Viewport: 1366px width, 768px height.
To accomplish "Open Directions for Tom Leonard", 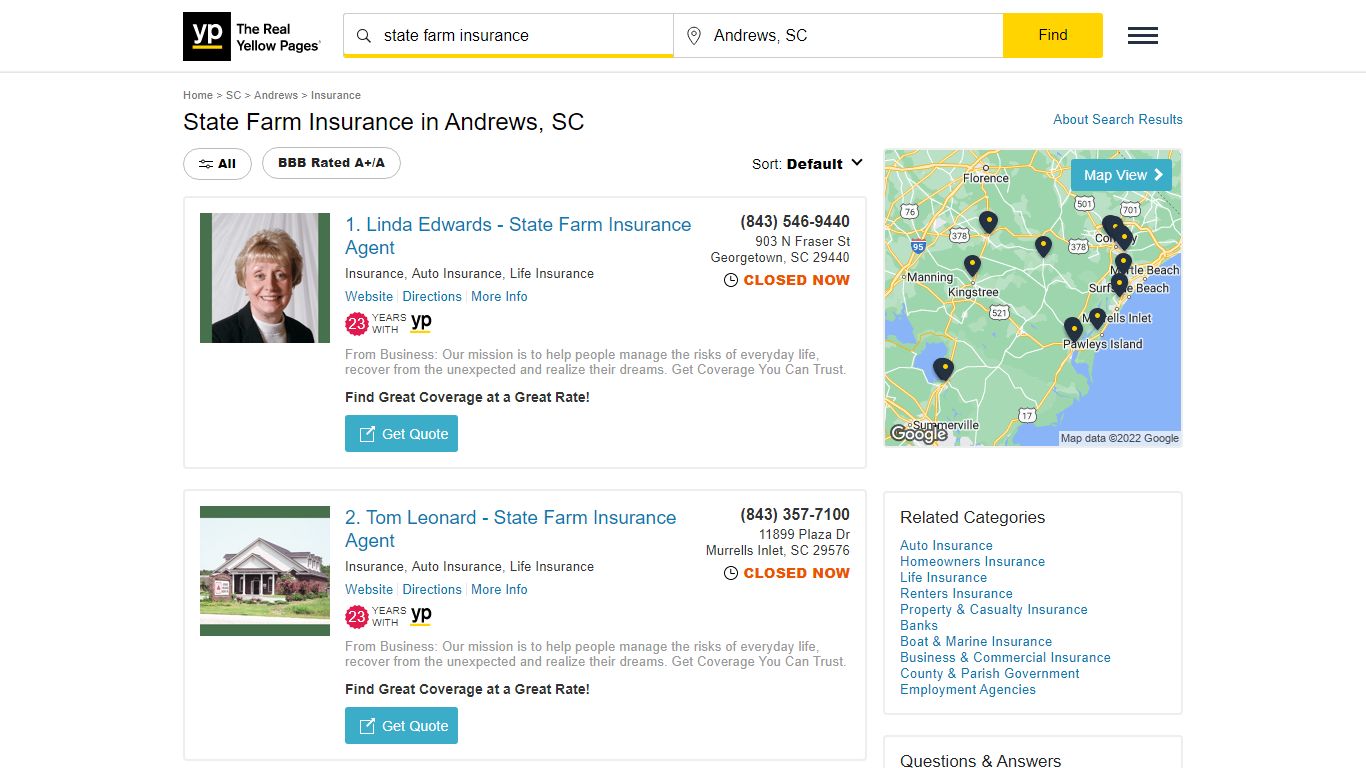I will click(432, 589).
